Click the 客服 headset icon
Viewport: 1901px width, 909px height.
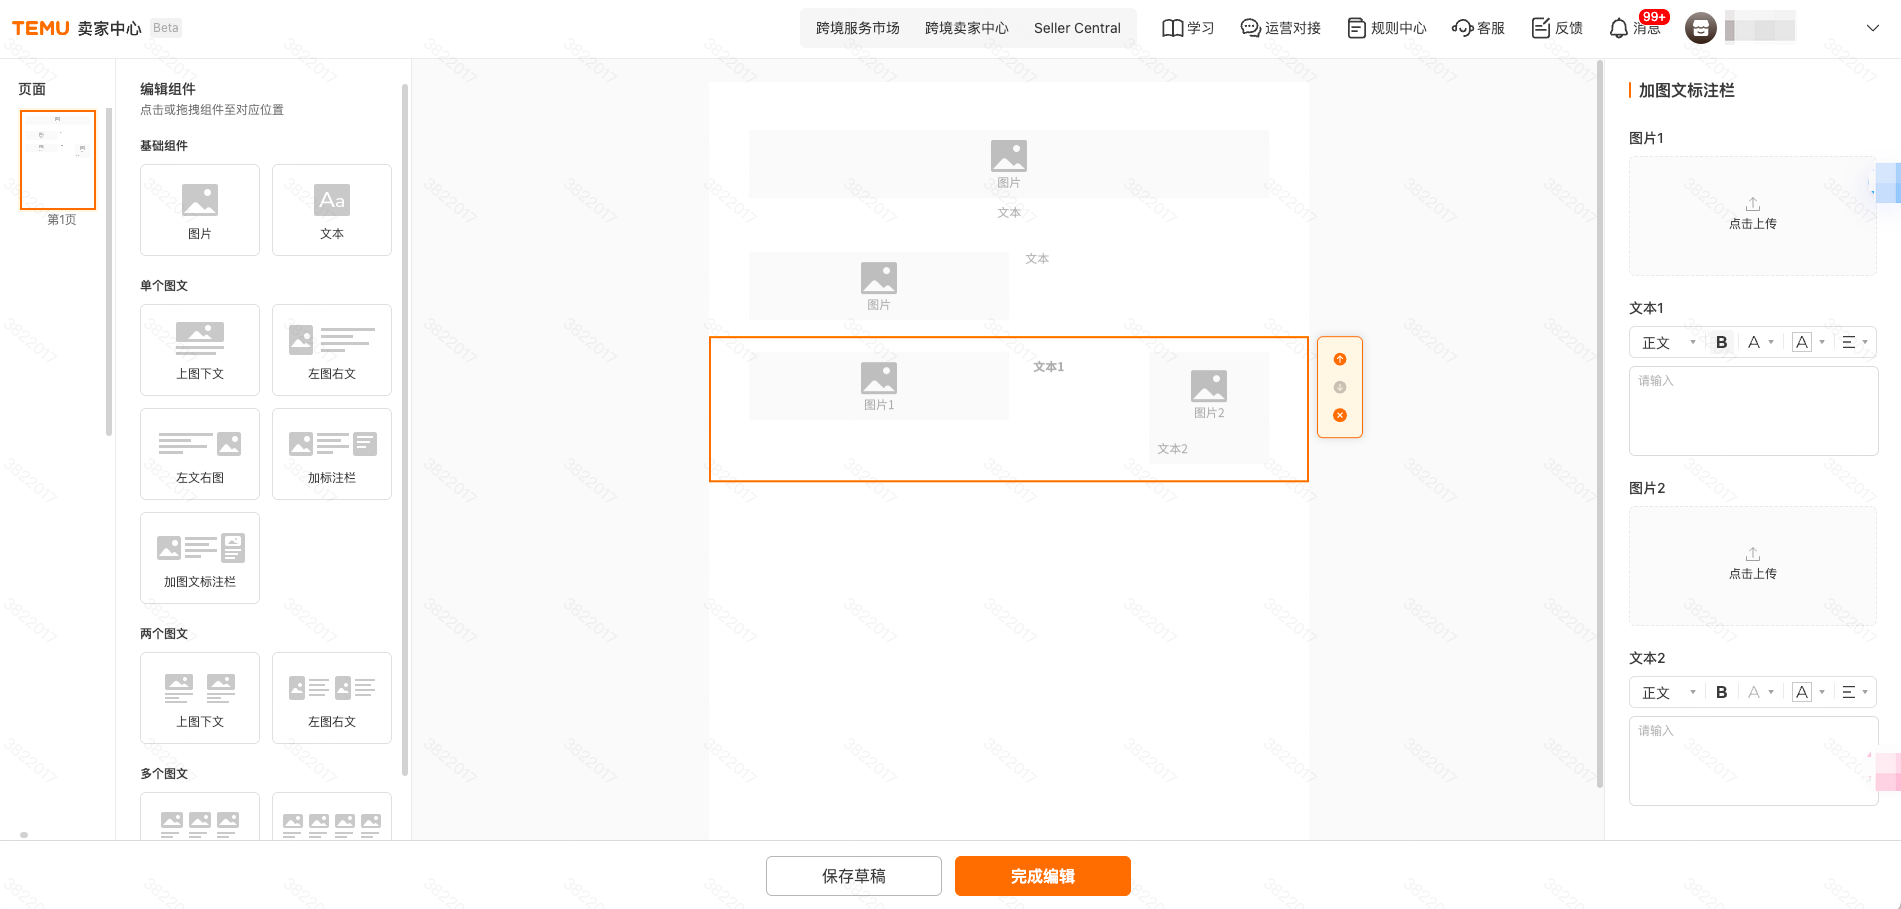point(1463,28)
